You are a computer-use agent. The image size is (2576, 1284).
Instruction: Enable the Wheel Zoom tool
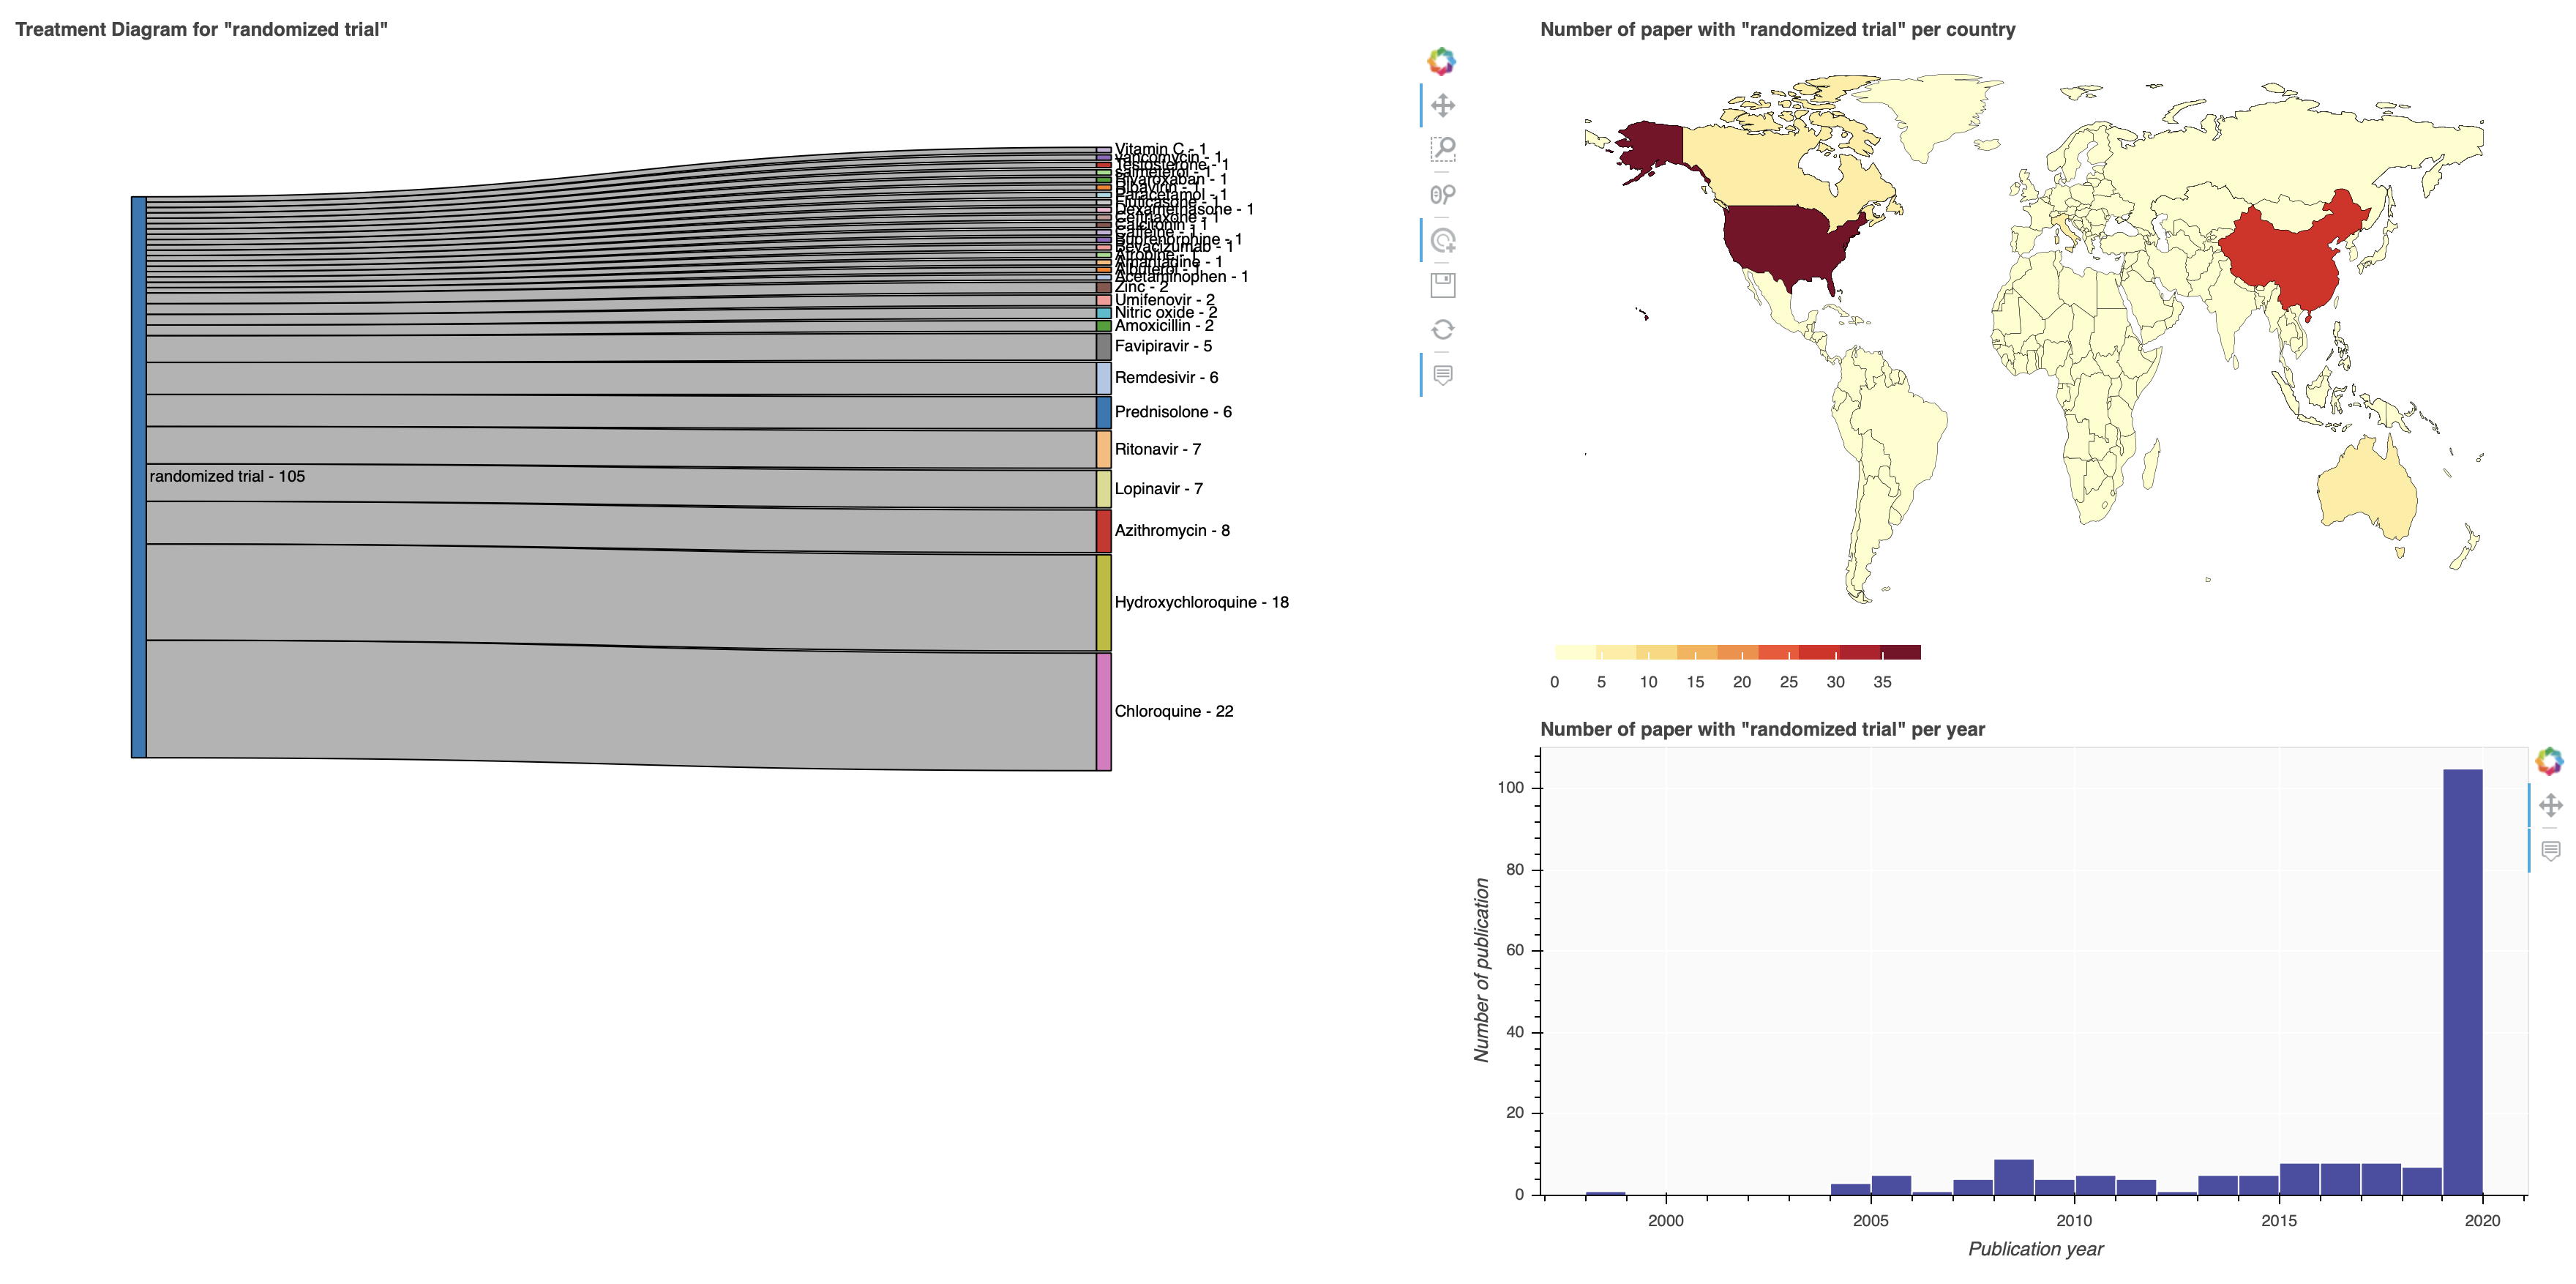pos(1442,194)
